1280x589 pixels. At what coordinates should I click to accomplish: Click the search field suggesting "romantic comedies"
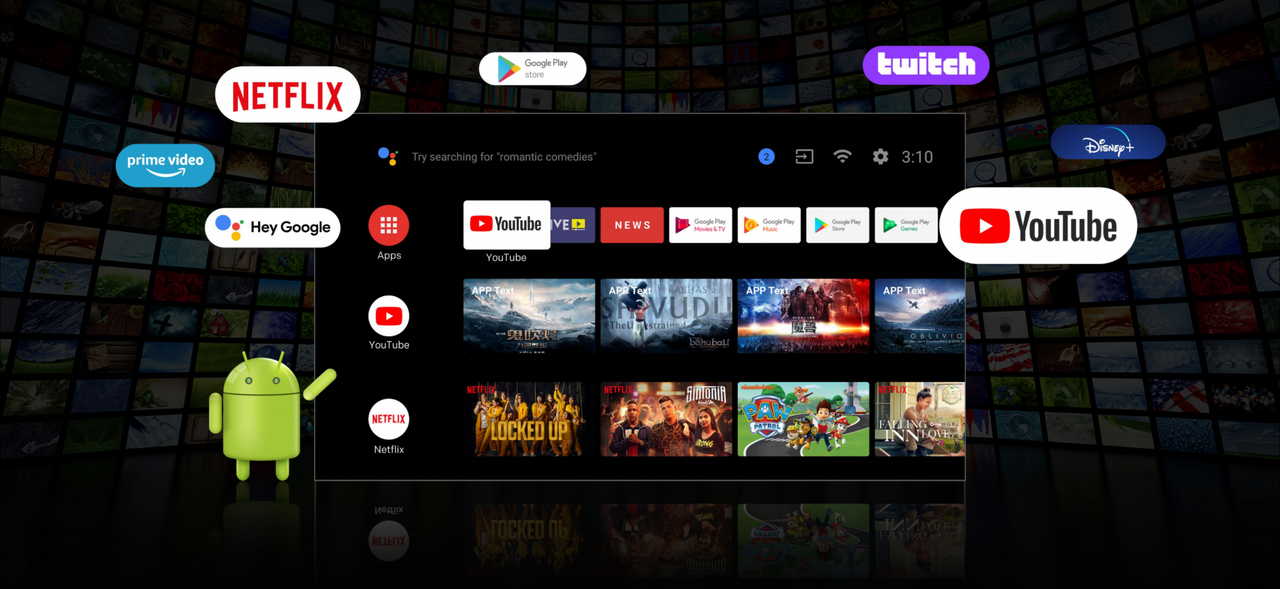tap(504, 157)
